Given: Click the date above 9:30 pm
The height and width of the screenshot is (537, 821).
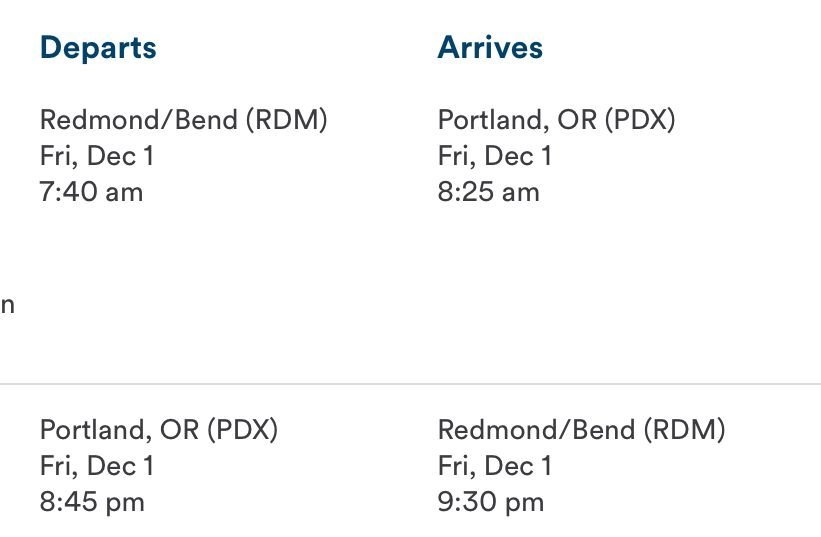Looking at the screenshot, I should (494, 466).
